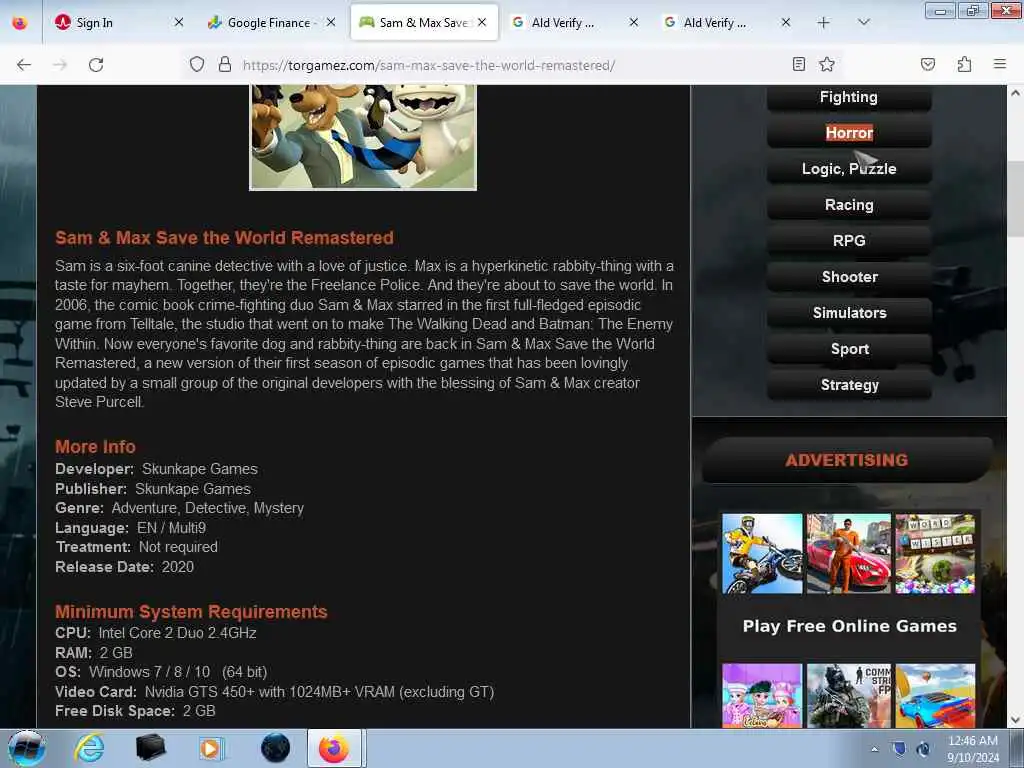Image resolution: width=1024 pixels, height=768 pixels.
Task: Click the motorbike game ad thumbnail
Action: (x=762, y=554)
